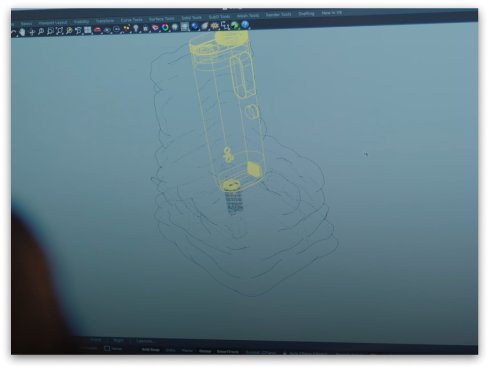489x369 pixels.
Task: Select the Pan hand tool
Action: [x=22, y=32]
